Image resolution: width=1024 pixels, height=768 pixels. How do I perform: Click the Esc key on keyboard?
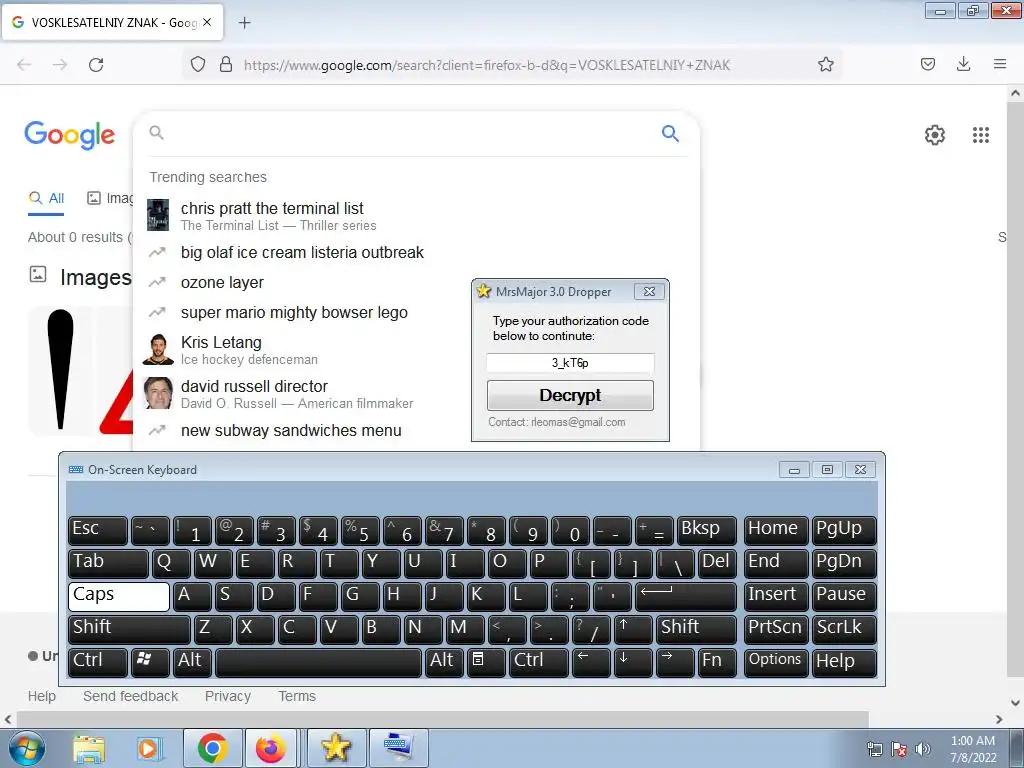98,530
